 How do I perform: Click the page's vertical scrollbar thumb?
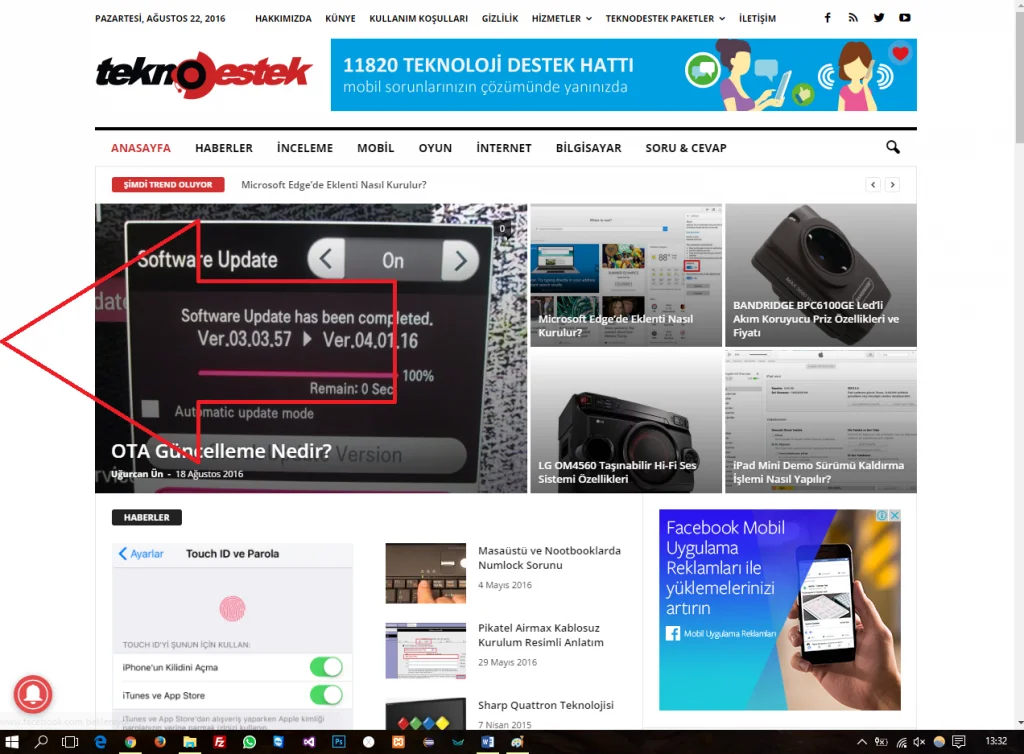(1017, 80)
